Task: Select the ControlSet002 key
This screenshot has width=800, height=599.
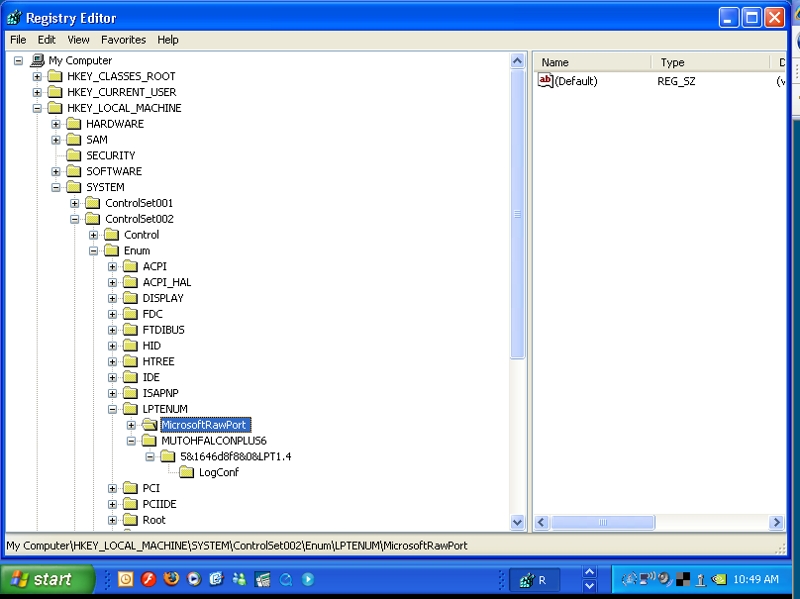Action: [139, 219]
